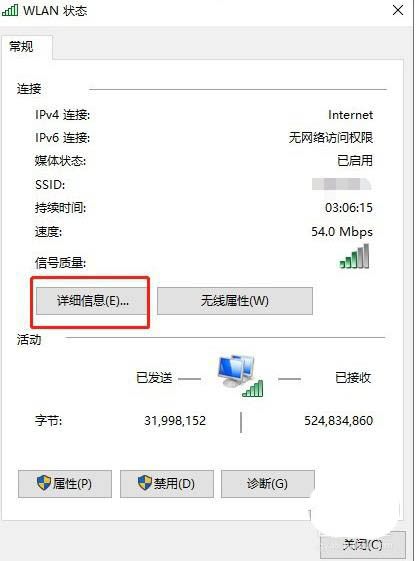Click the WLAN signal icon in title bar

[x=10, y=10]
